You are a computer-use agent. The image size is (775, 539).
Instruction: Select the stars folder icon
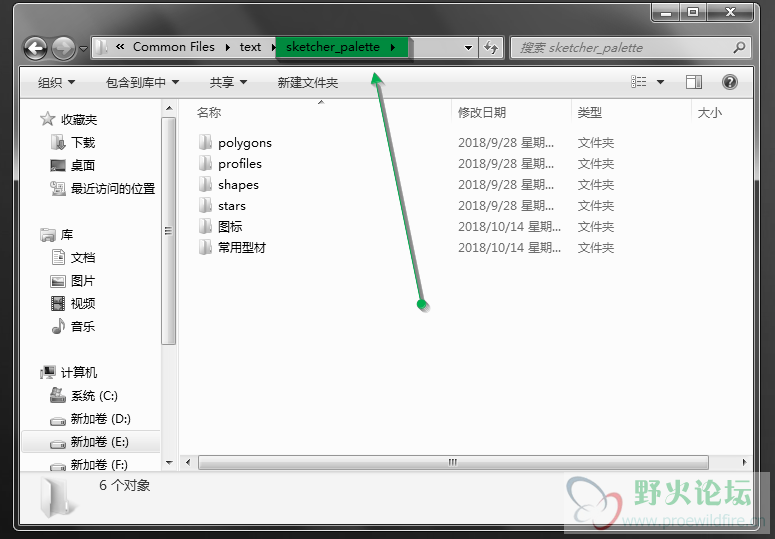[205, 205]
